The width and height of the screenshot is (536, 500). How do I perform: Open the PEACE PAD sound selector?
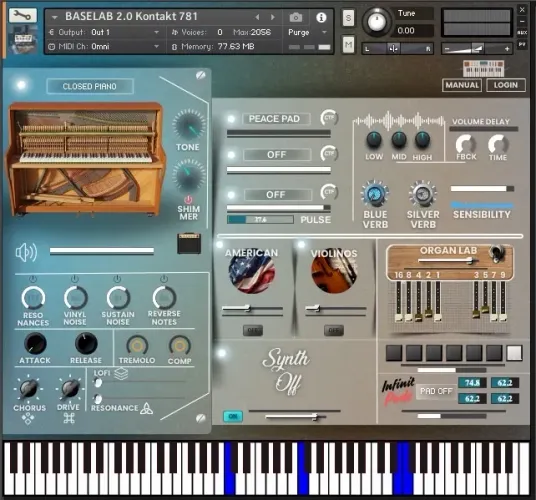pos(276,119)
